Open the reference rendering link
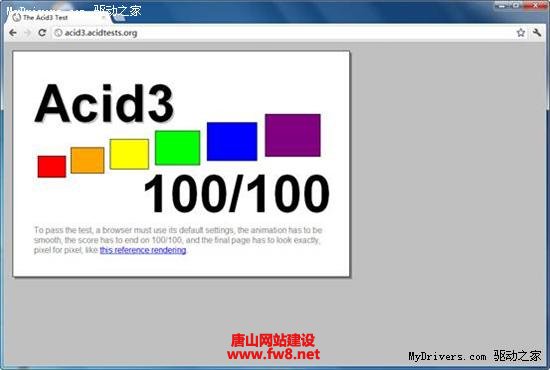This screenshot has height=370, width=550. [143, 250]
